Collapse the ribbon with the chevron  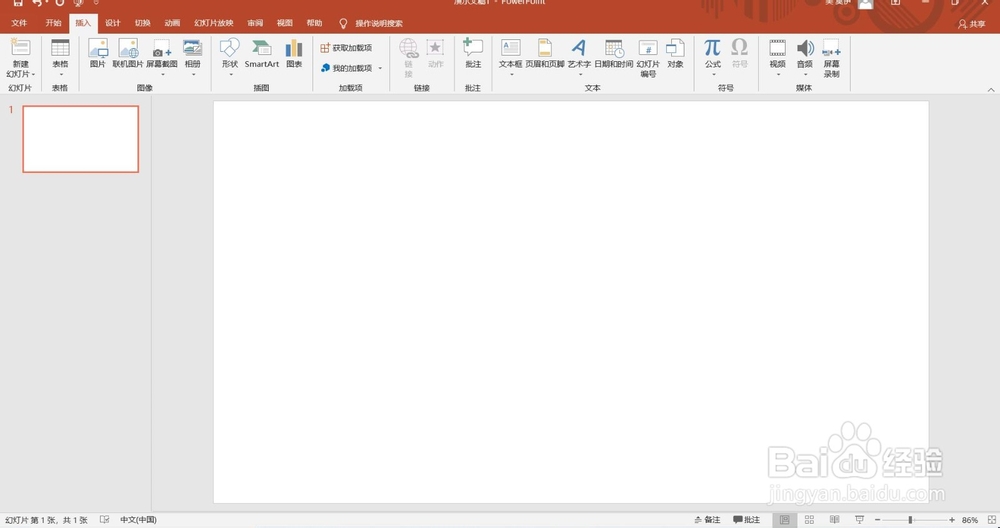point(991,90)
